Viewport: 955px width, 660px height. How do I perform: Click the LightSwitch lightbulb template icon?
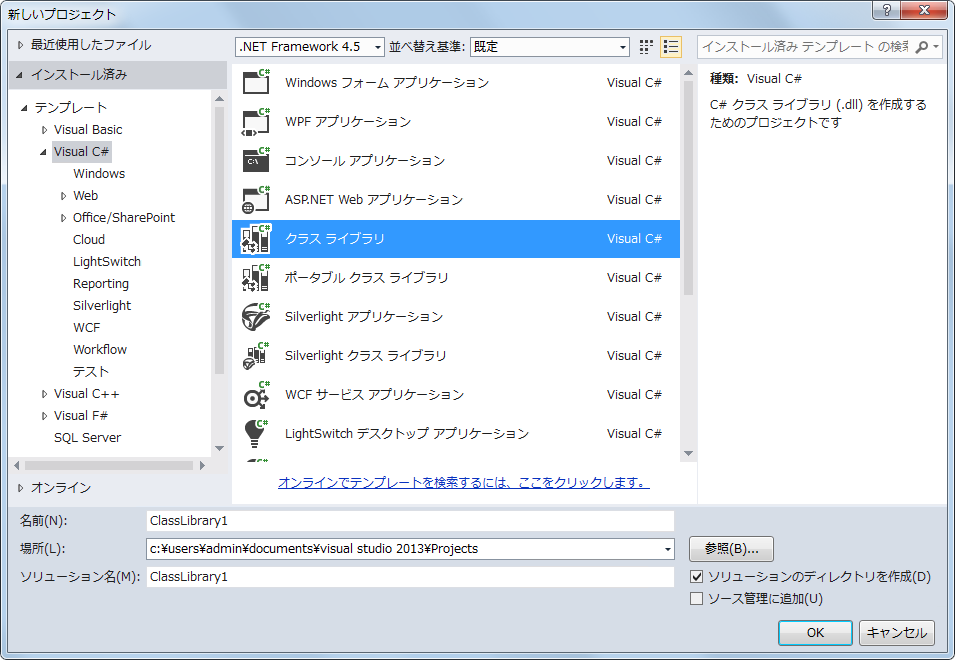click(x=256, y=433)
